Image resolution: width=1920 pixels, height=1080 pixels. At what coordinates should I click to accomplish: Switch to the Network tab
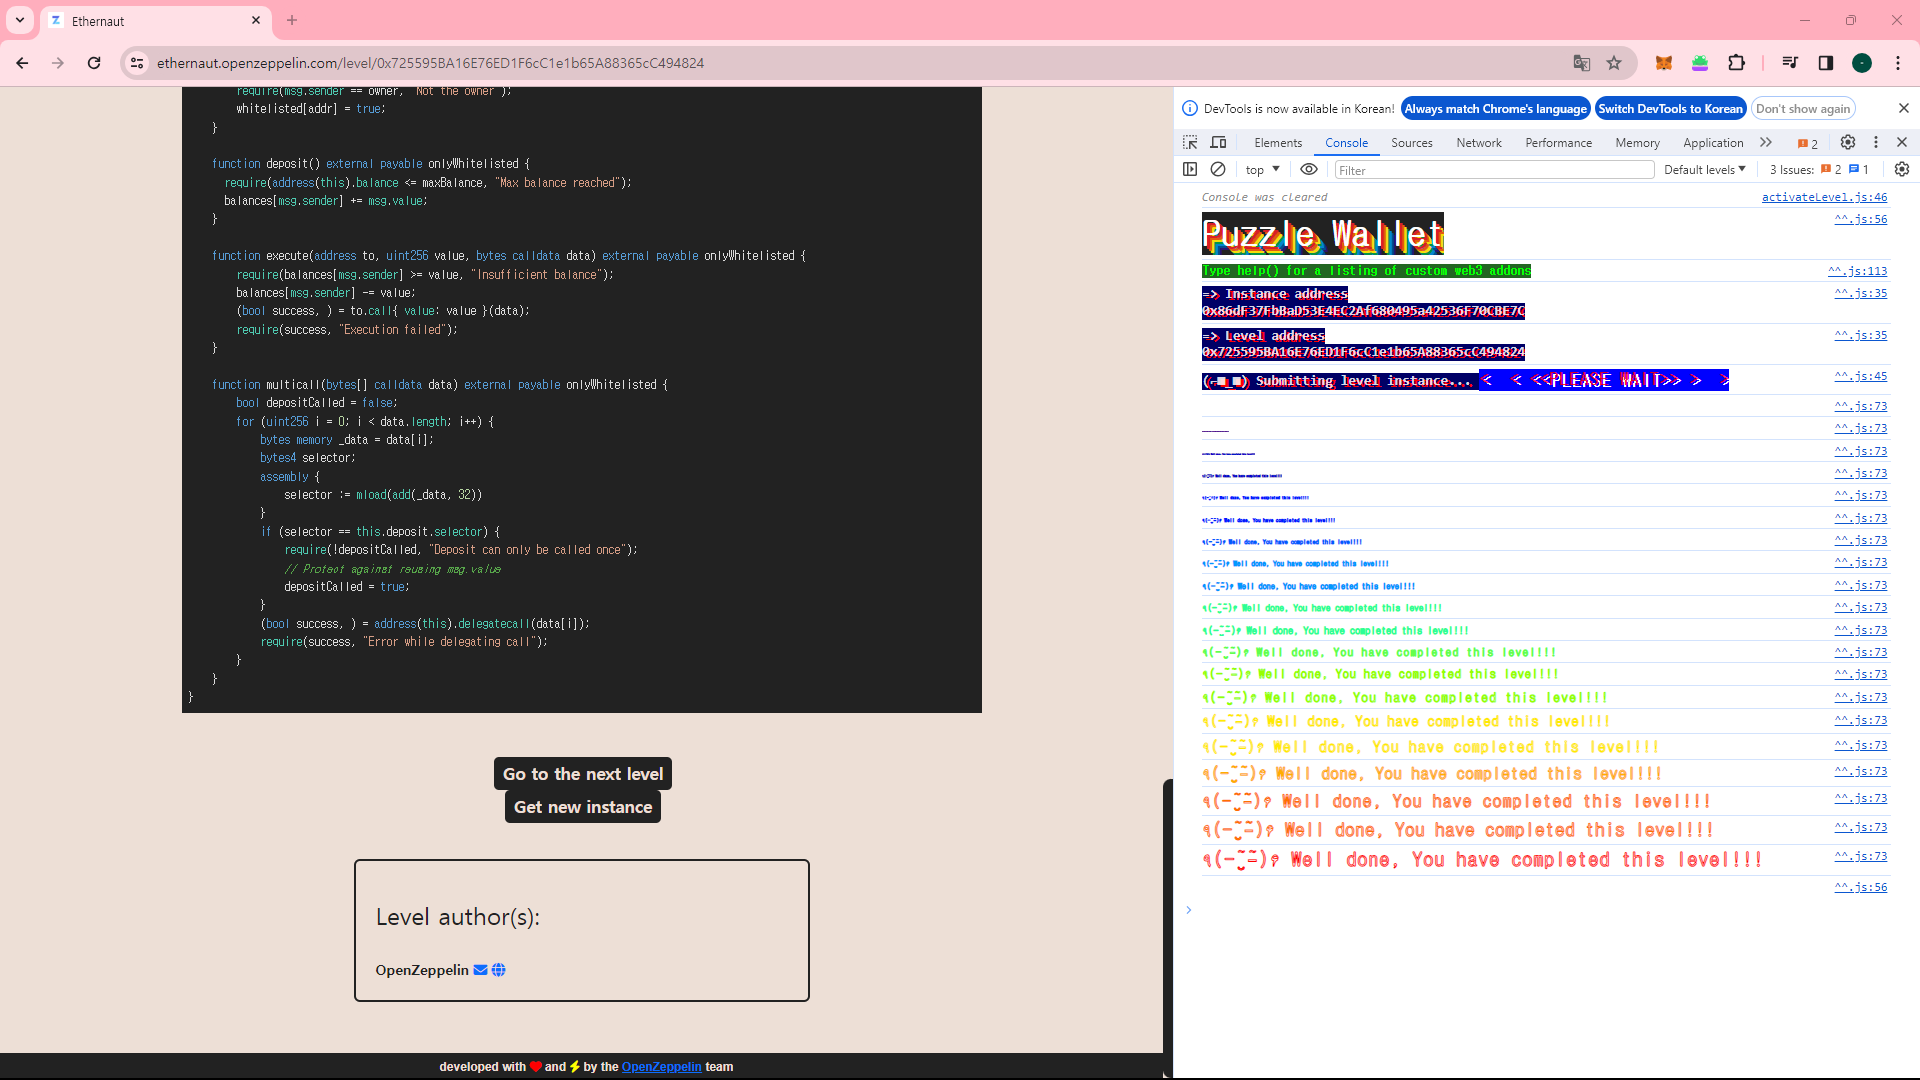(1478, 143)
